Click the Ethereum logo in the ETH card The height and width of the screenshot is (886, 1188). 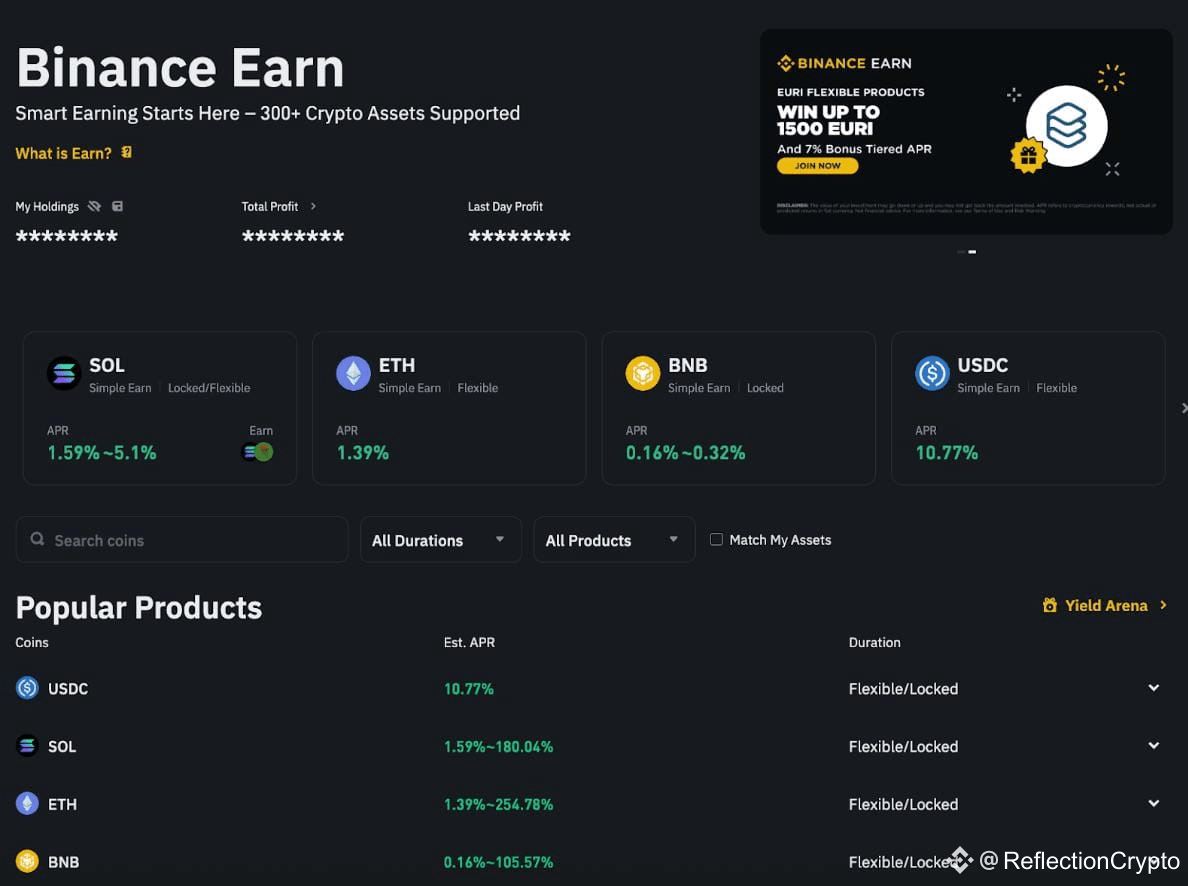point(352,373)
